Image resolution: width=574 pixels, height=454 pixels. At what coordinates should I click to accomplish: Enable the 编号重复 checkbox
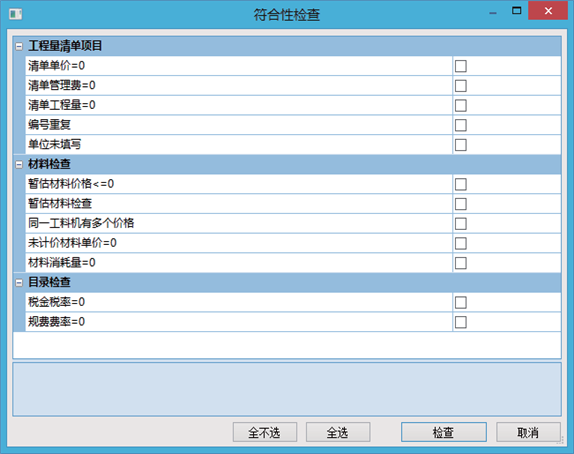(x=461, y=125)
